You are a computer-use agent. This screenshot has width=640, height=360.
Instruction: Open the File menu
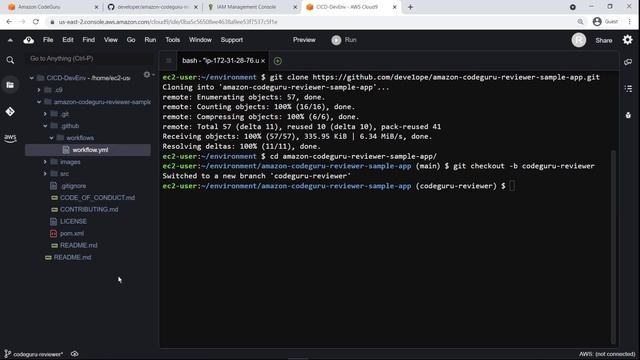[x=48, y=40]
